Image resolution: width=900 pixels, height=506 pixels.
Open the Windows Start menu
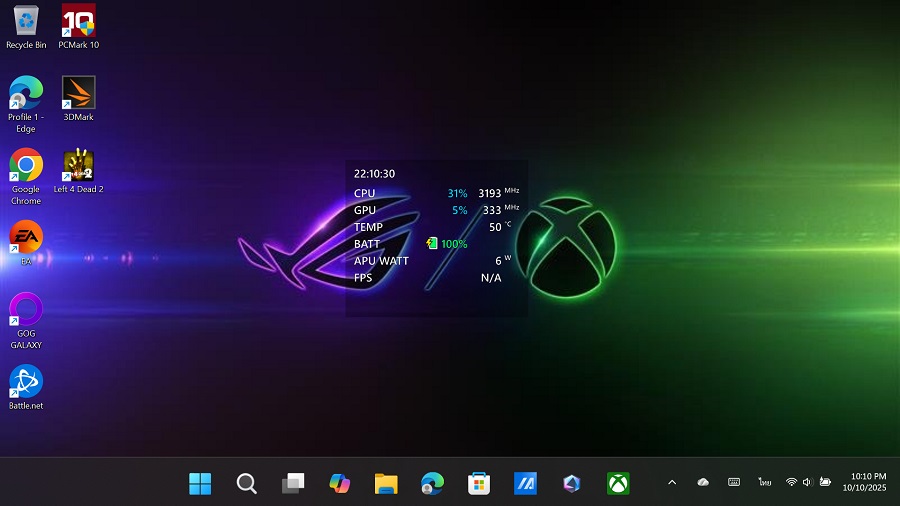pos(200,484)
